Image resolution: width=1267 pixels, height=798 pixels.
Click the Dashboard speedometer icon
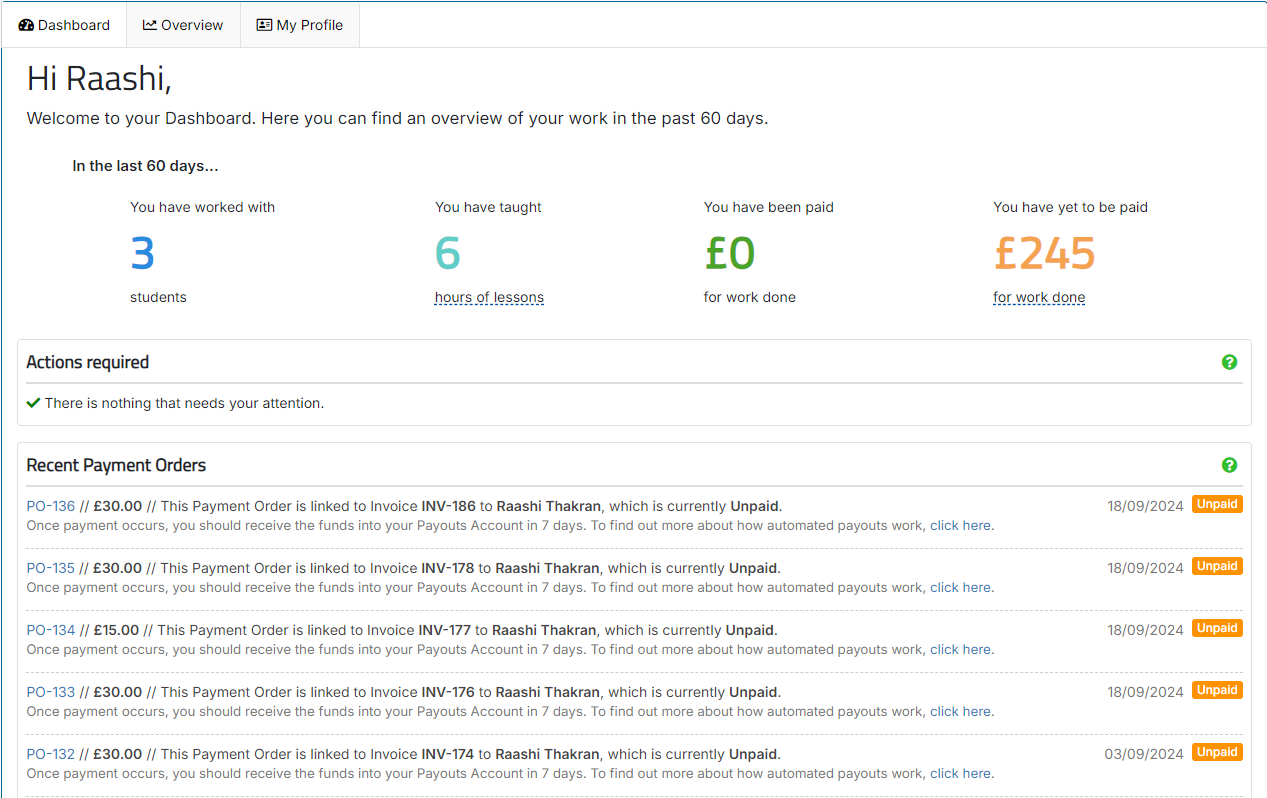[x=25, y=24]
